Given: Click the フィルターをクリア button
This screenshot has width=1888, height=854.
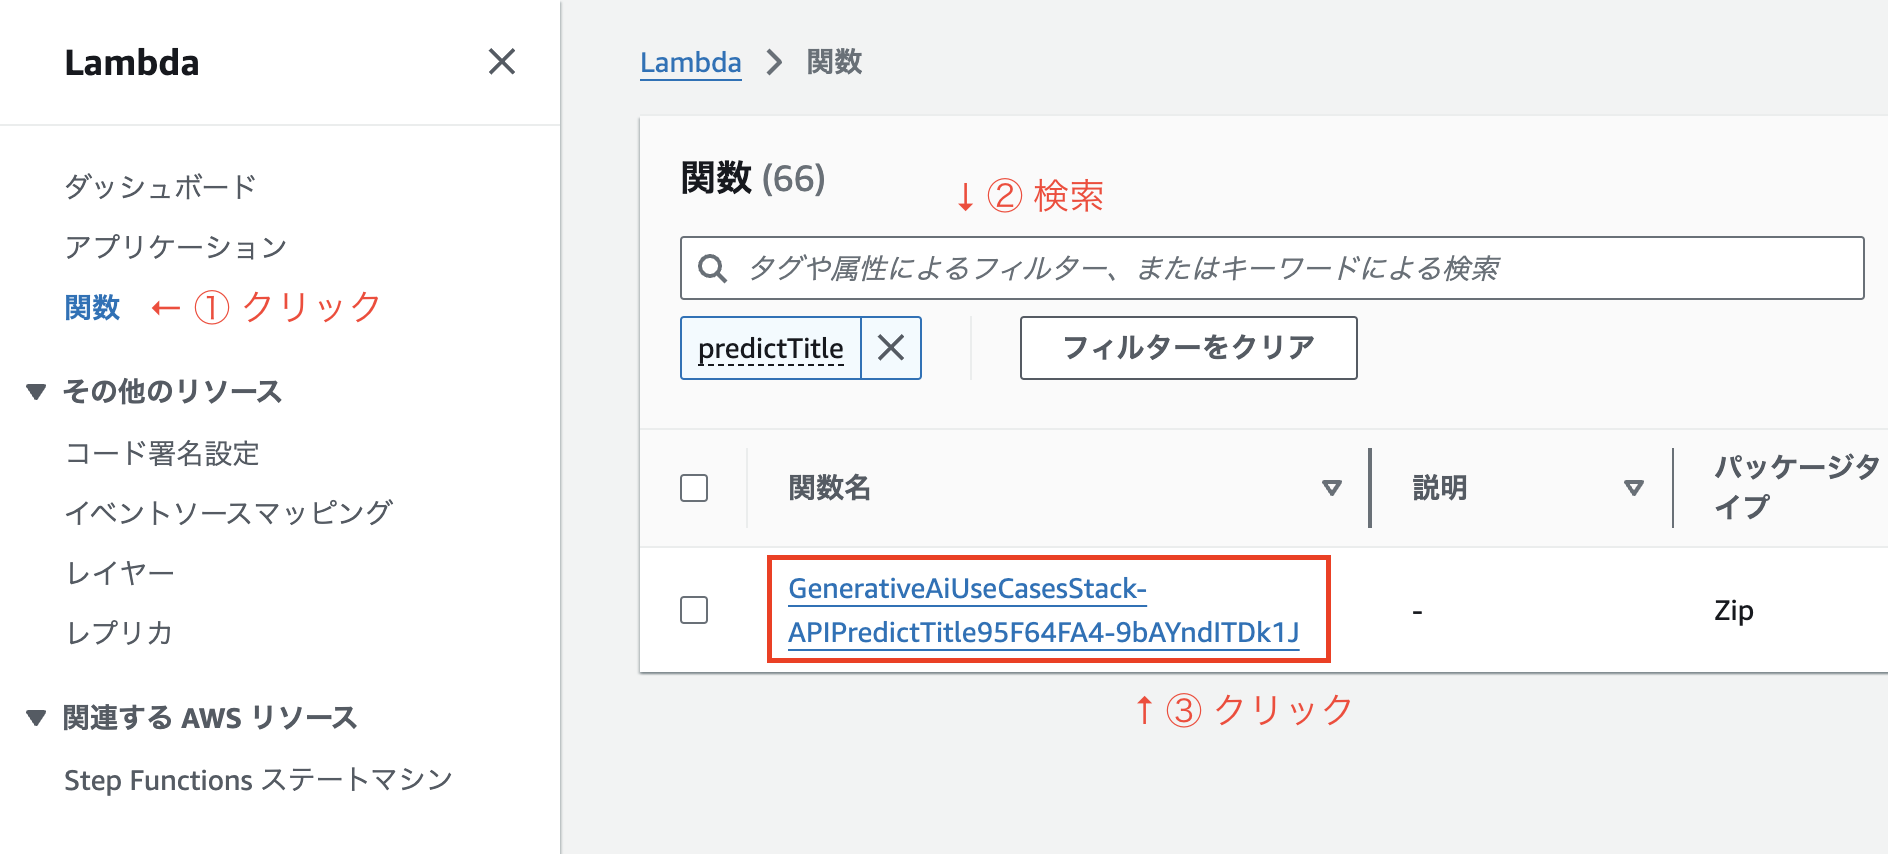Looking at the screenshot, I should pos(1188,348).
